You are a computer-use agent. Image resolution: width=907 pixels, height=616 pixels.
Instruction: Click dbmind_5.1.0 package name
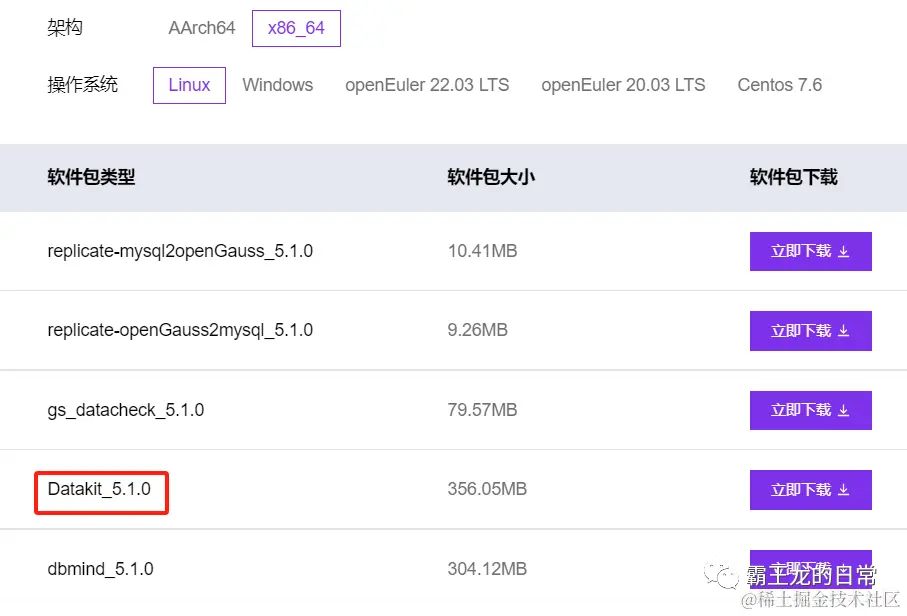click(x=100, y=569)
